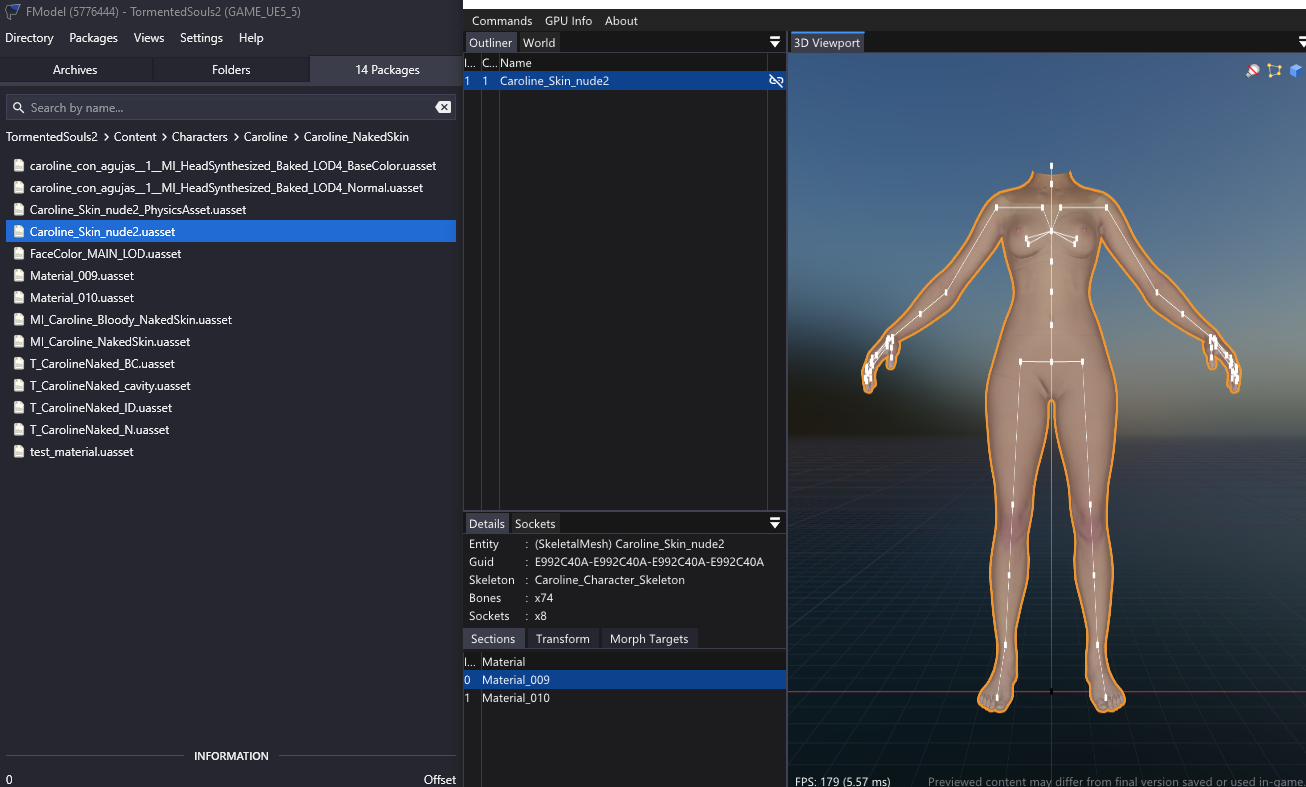Open the Outliner panel dropdown arrow
1306x787 pixels.
(775, 42)
